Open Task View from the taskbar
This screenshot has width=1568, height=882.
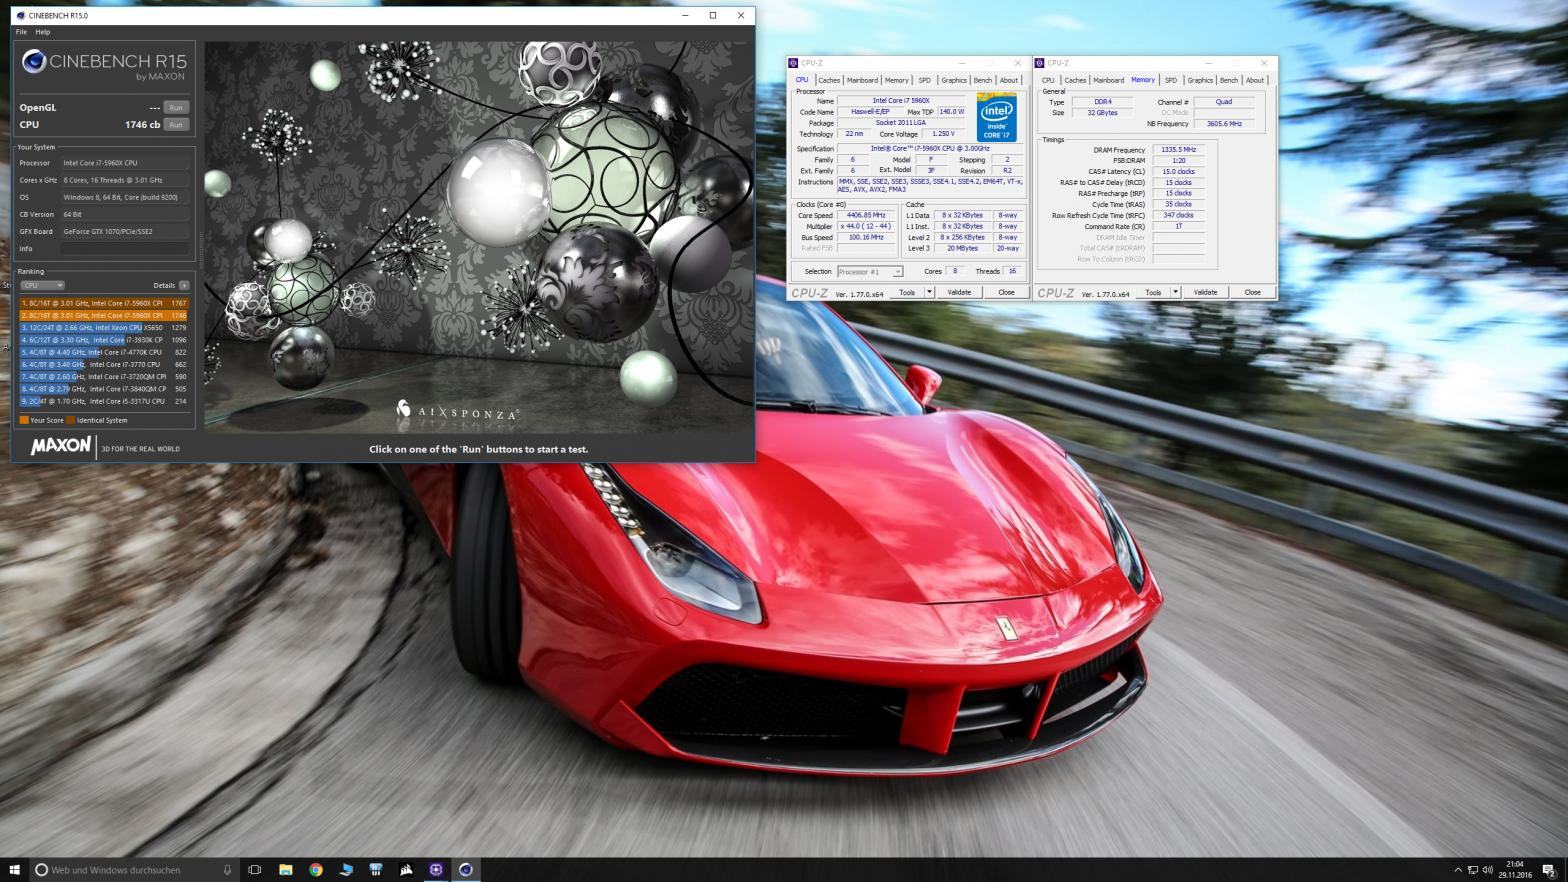tap(254, 870)
